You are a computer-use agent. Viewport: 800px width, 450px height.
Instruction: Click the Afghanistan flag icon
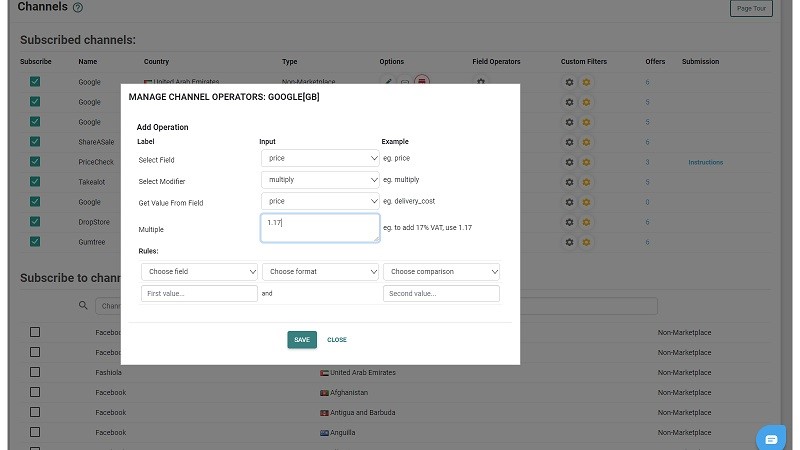point(324,393)
